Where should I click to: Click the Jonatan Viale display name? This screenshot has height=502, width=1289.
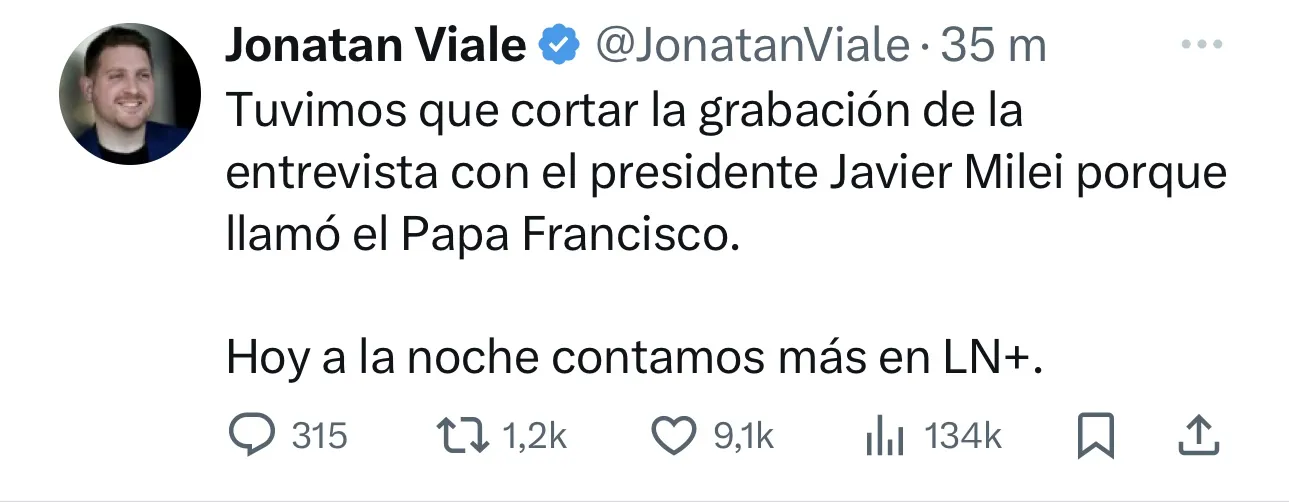[x=376, y=46]
